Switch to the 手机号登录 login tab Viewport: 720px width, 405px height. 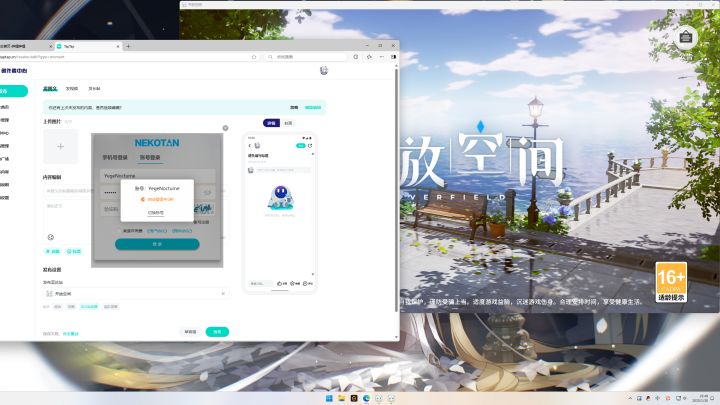click(x=115, y=158)
